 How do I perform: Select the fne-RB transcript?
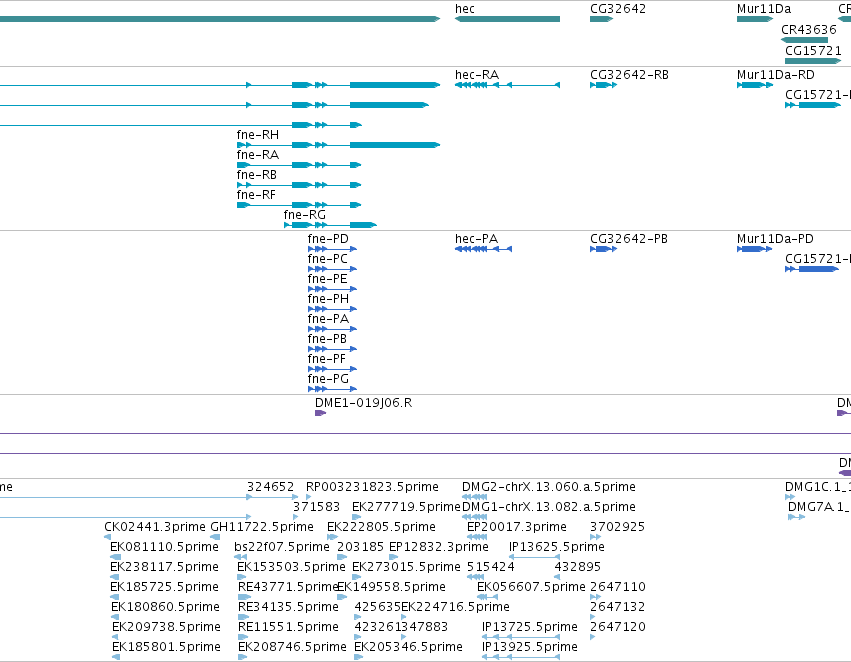[299, 185]
